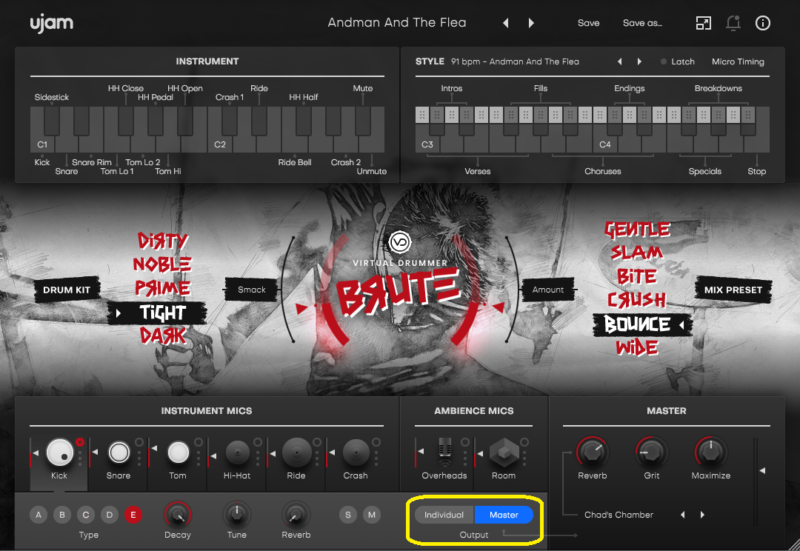
Task: Choose the Slam mix preset
Action: [637, 253]
